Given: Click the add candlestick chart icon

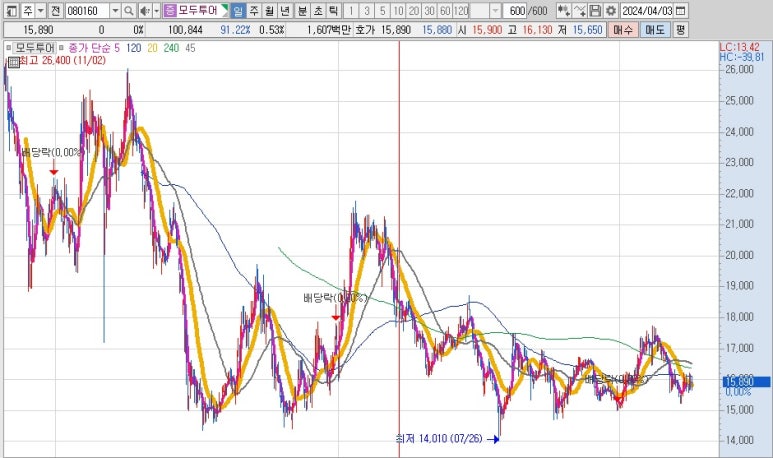Looking at the screenshot, I should coord(563,10).
